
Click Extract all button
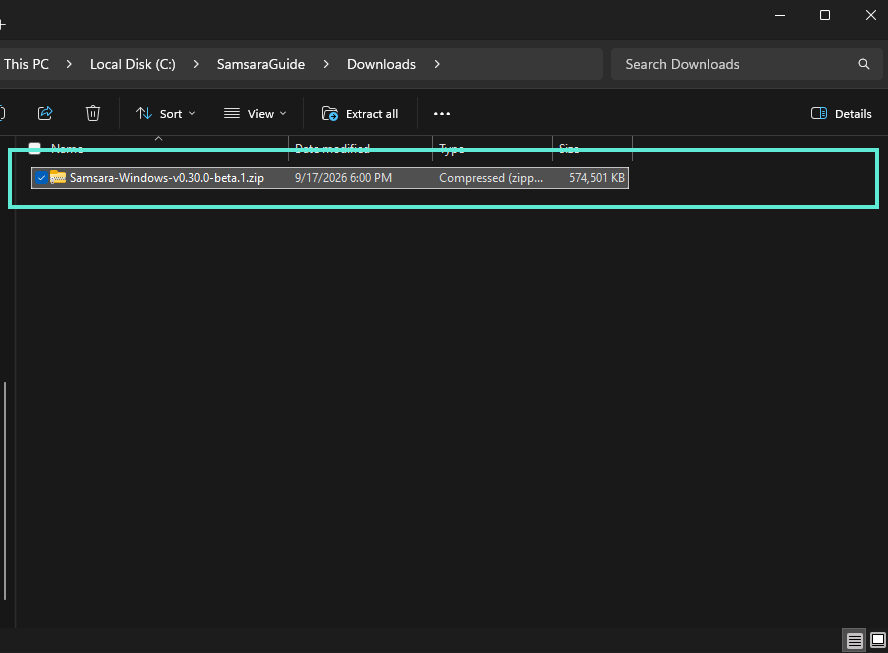click(x=360, y=114)
